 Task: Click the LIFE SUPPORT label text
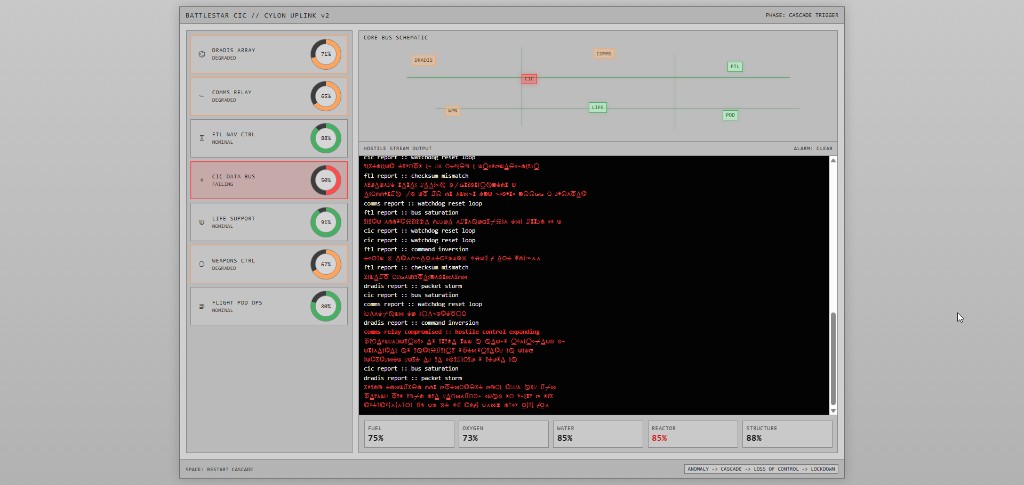[x=233, y=218]
